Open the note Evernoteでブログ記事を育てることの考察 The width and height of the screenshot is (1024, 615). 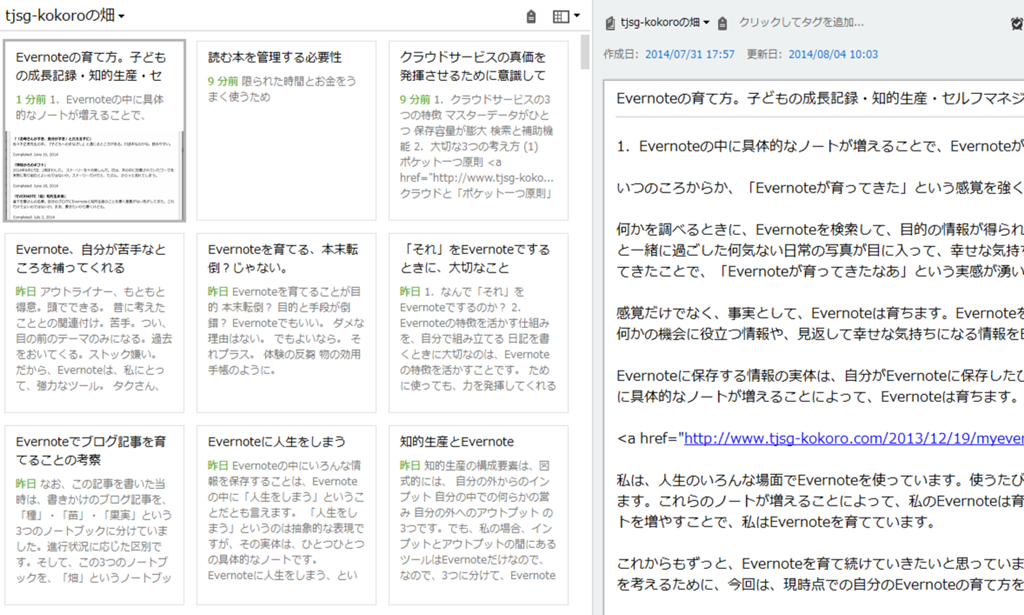[94, 514]
